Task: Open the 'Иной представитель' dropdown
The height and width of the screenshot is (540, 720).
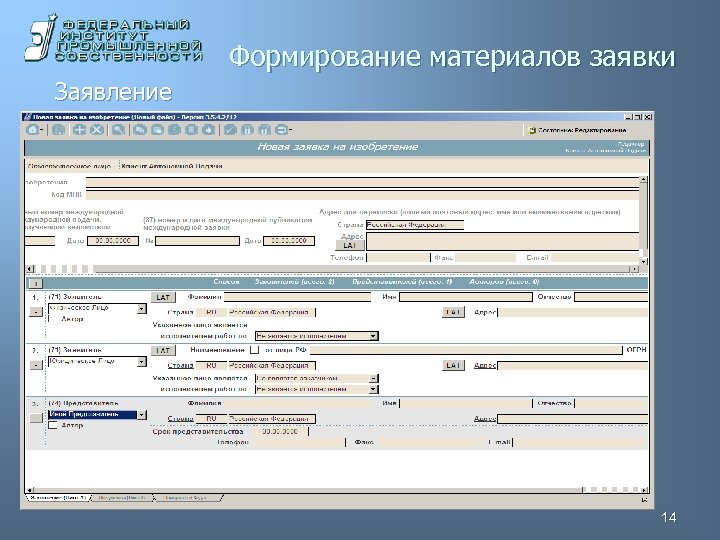Action: (x=142, y=415)
